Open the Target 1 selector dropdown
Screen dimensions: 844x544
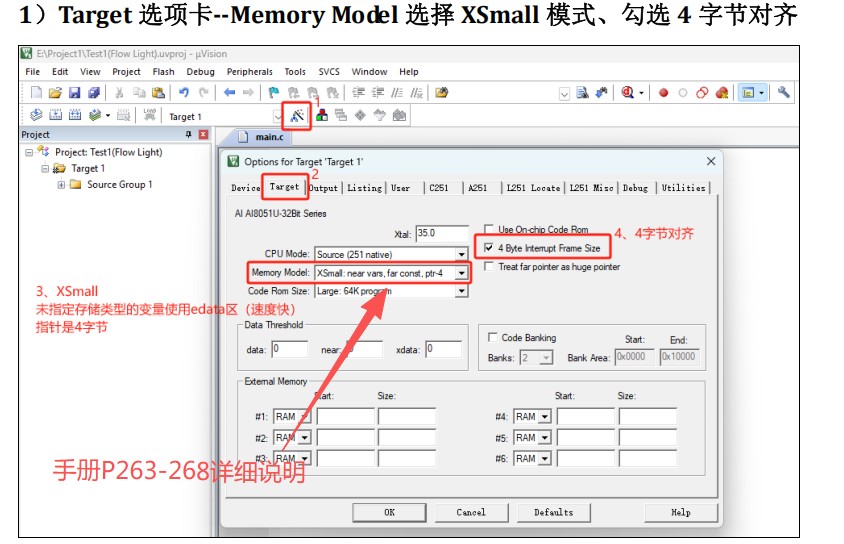pyautogui.click(x=278, y=116)
